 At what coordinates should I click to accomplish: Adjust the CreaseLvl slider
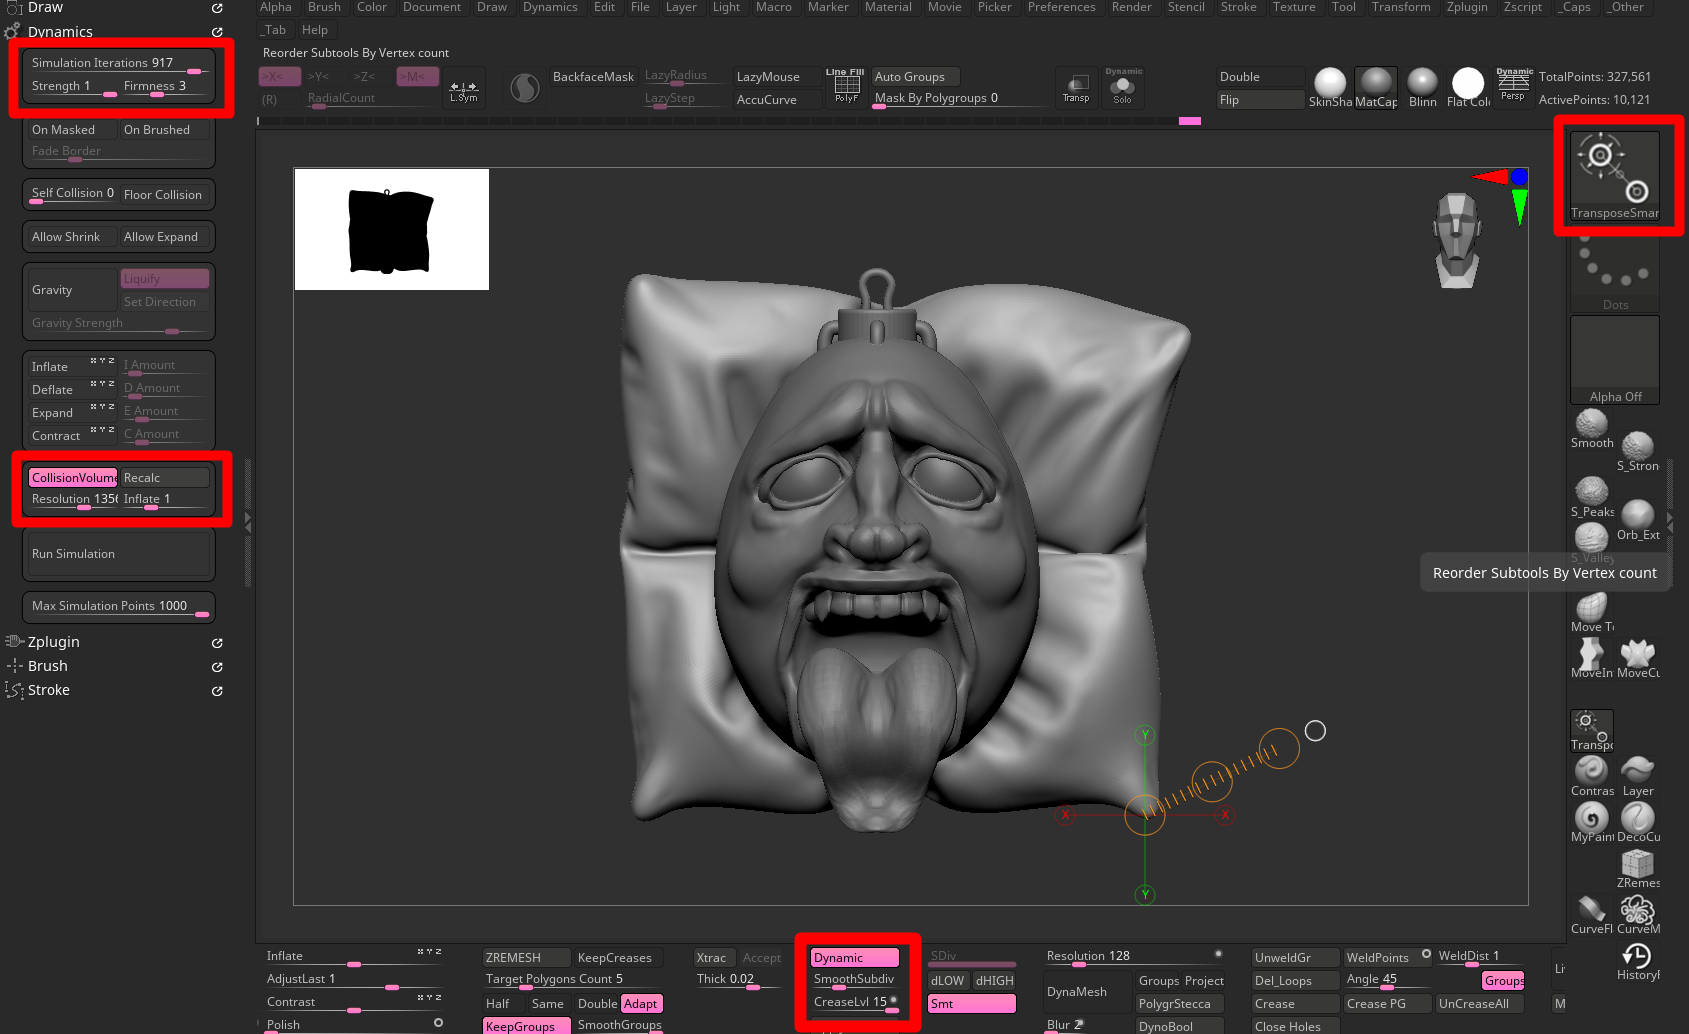point(855,1003)
